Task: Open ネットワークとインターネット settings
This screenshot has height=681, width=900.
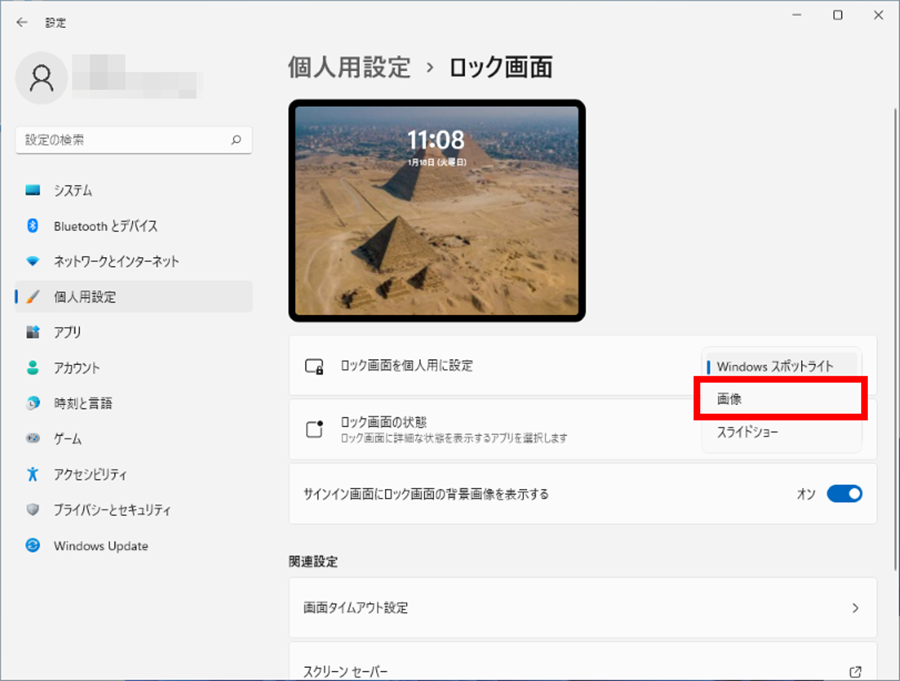Action: pyautogui.click(x=116, y=261)
